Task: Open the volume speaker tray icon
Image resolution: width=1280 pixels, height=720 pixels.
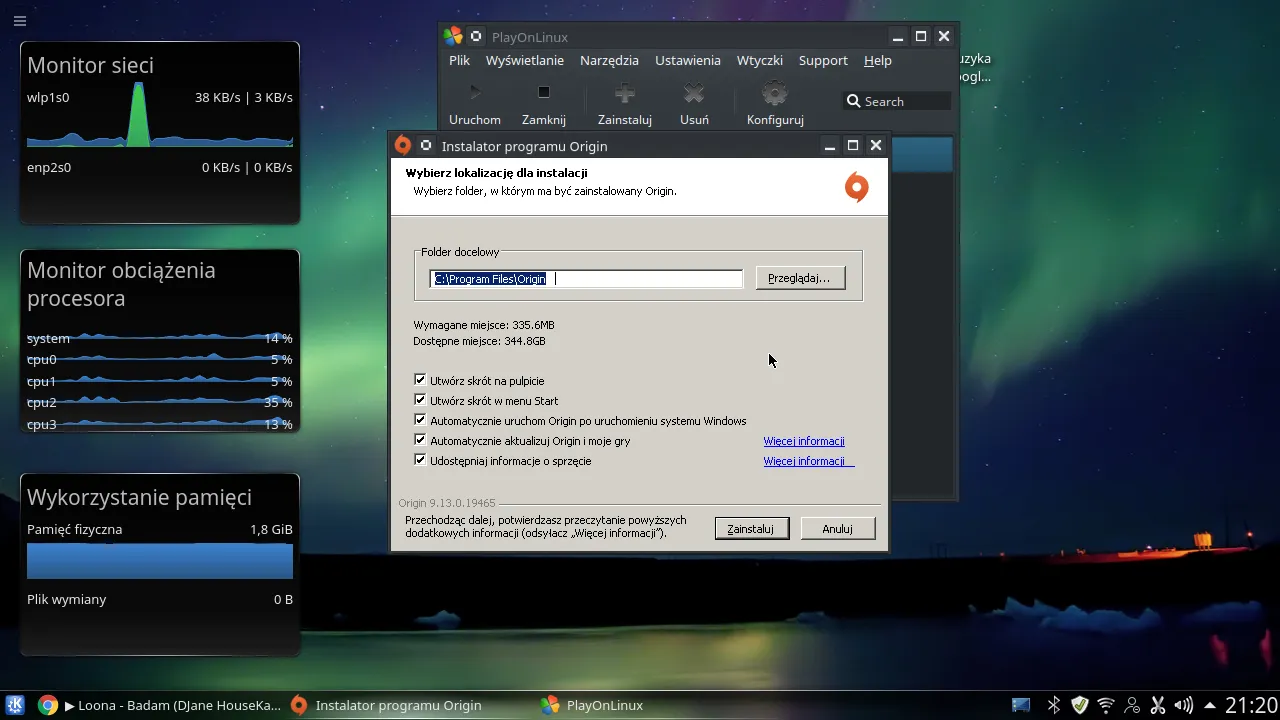Action: pos(1184,705)
